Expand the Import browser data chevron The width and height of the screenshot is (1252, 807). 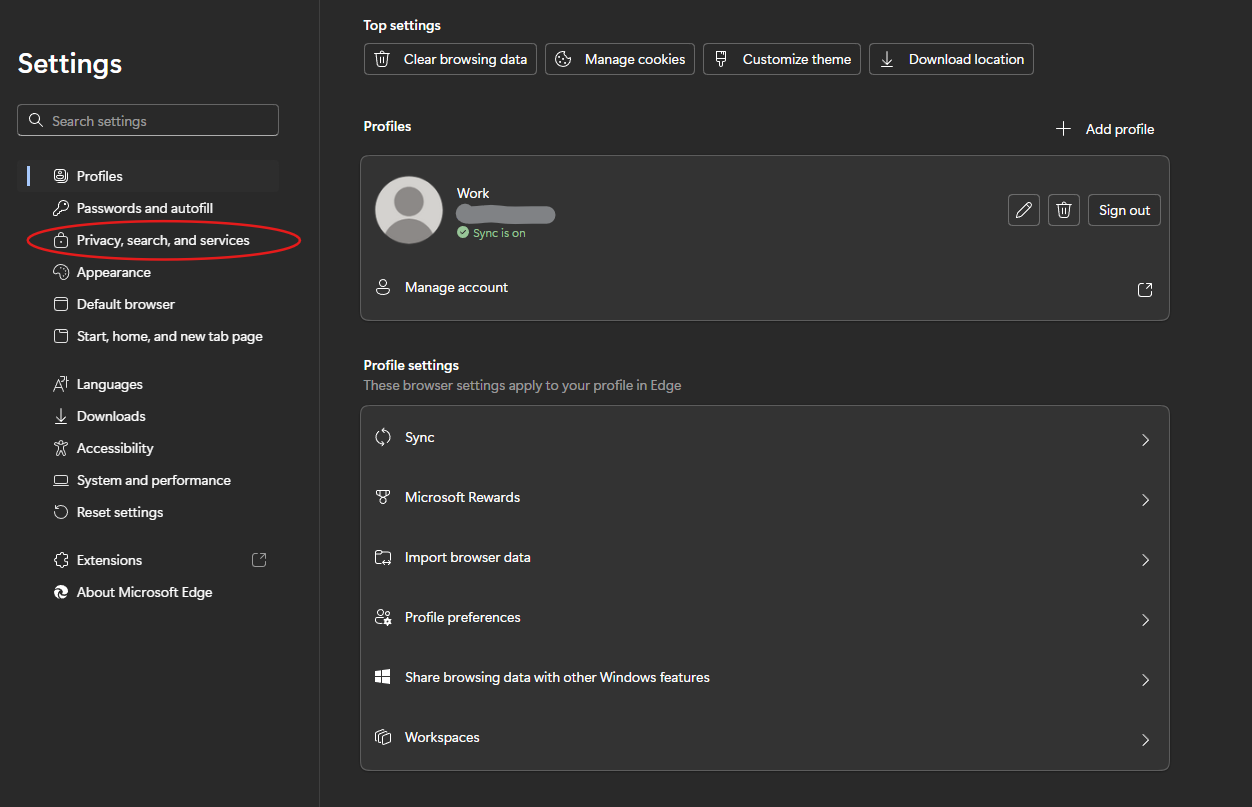tap(1145, 560)
